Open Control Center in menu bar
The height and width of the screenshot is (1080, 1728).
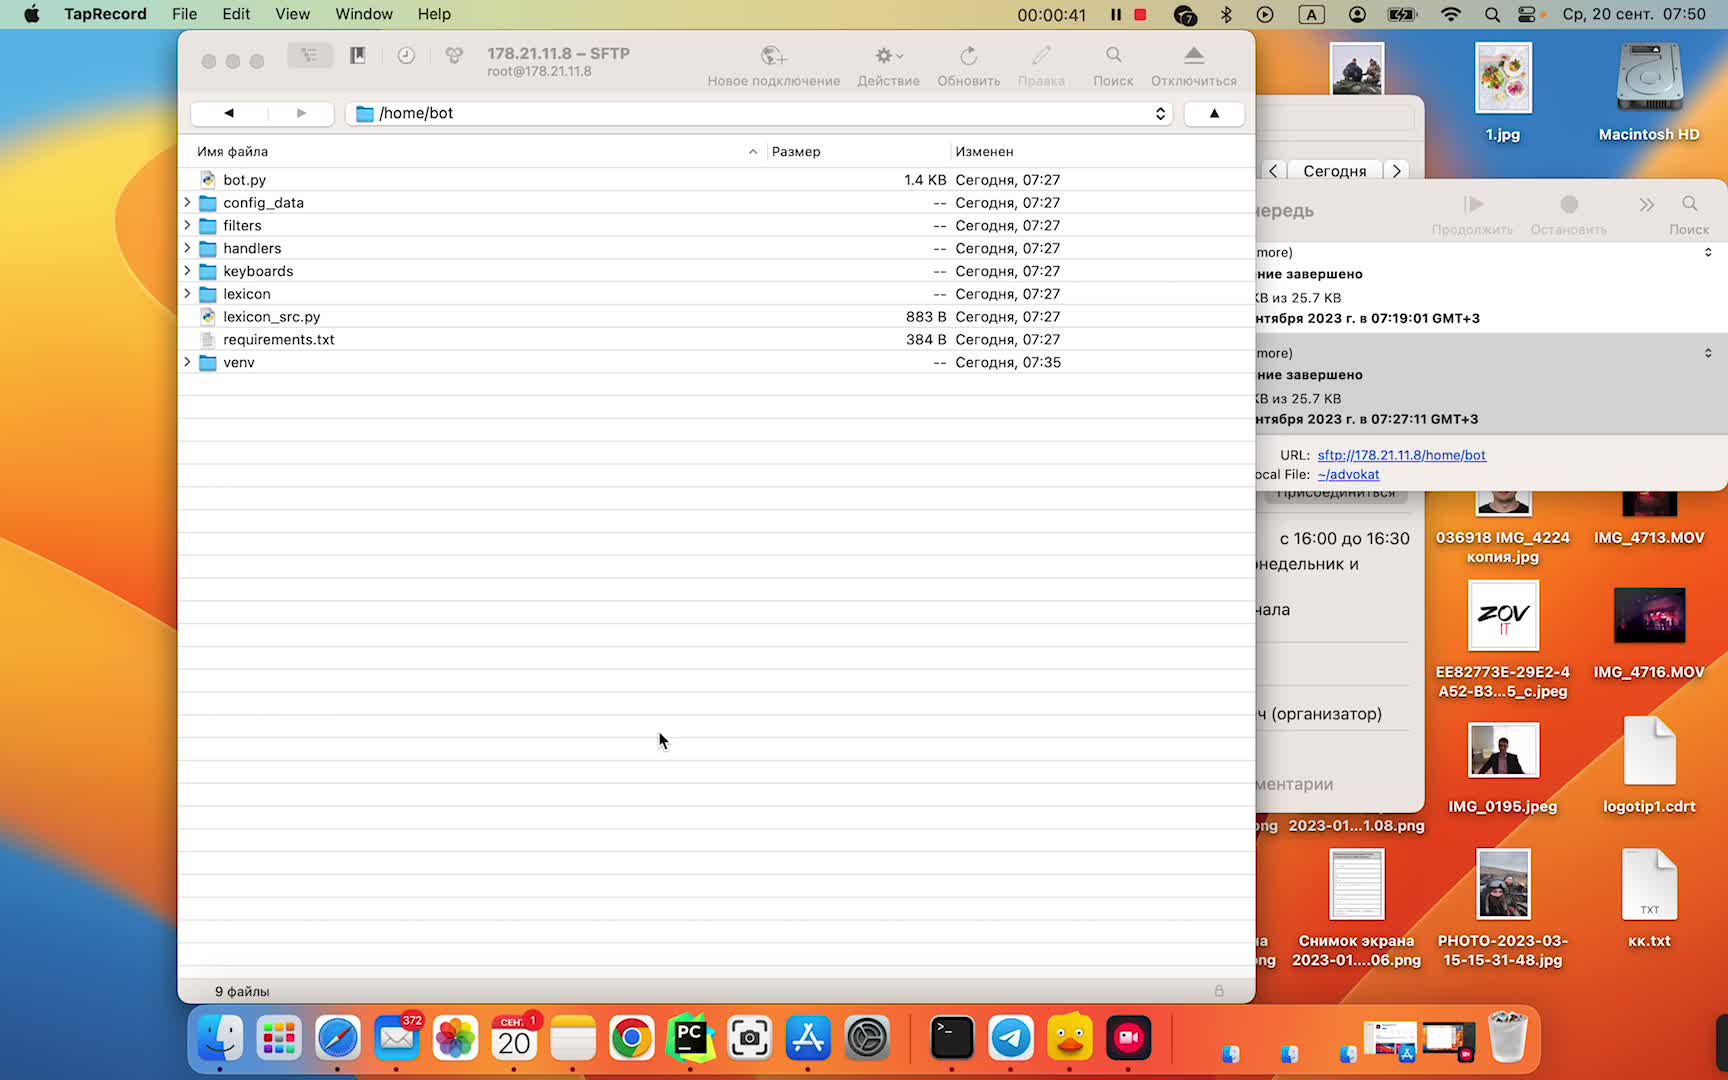pos(1527,14)
